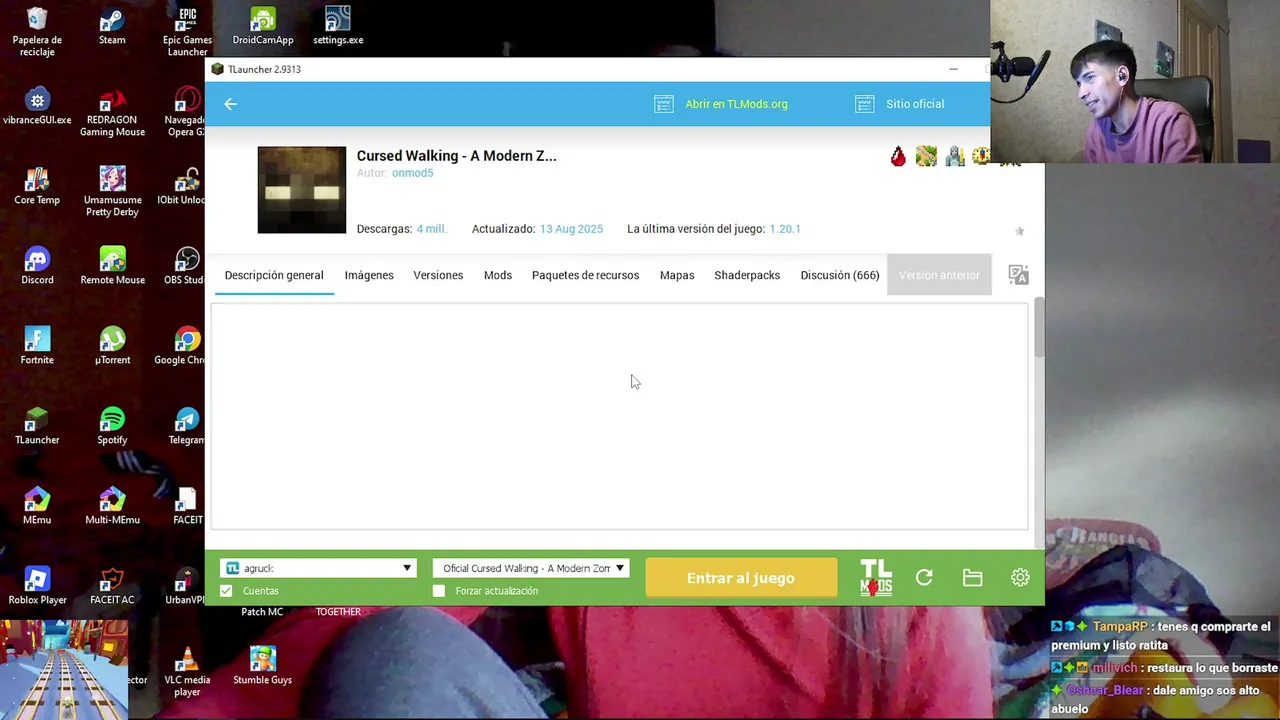Switch to Imágenes tab
Viewport: 1280px width, 720px height.
pos(369,275)
